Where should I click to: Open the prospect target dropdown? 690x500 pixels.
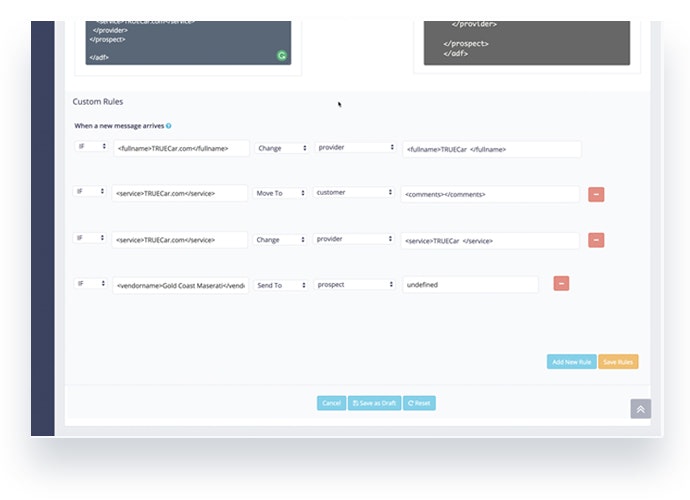point(354,285)
